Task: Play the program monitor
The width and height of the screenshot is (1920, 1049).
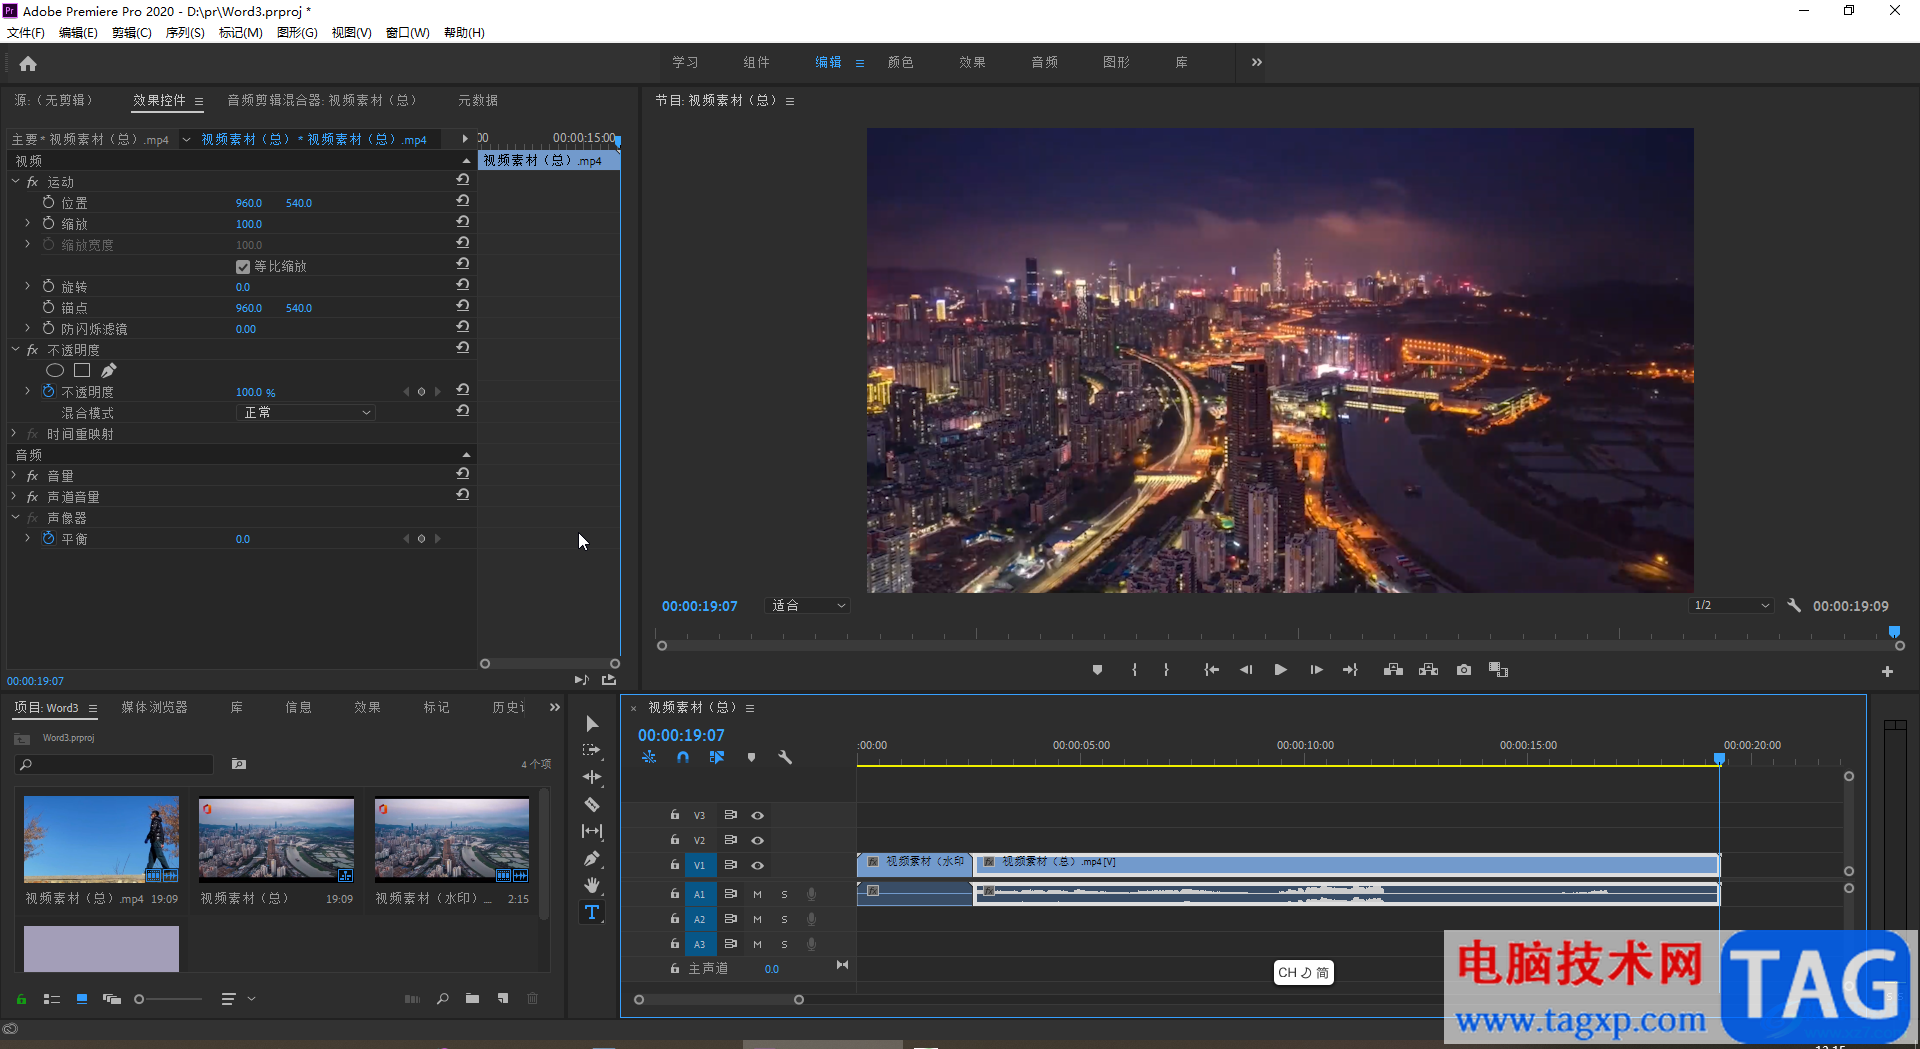Action: point(1280,670)
